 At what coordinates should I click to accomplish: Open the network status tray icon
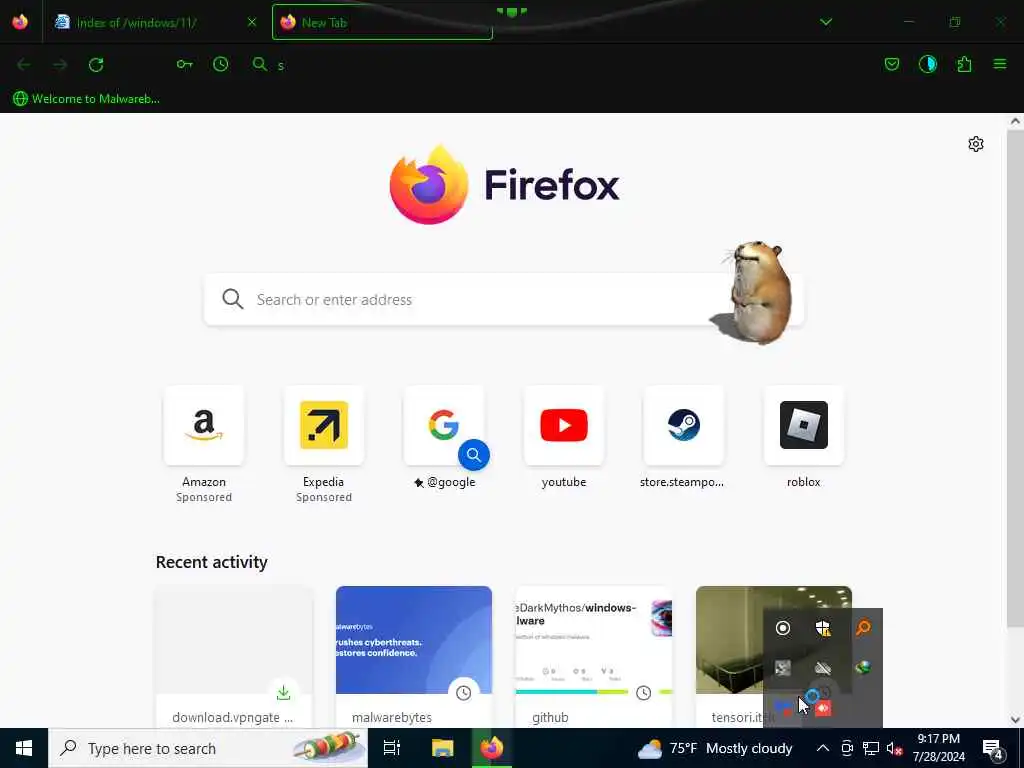tap(871, 748)
